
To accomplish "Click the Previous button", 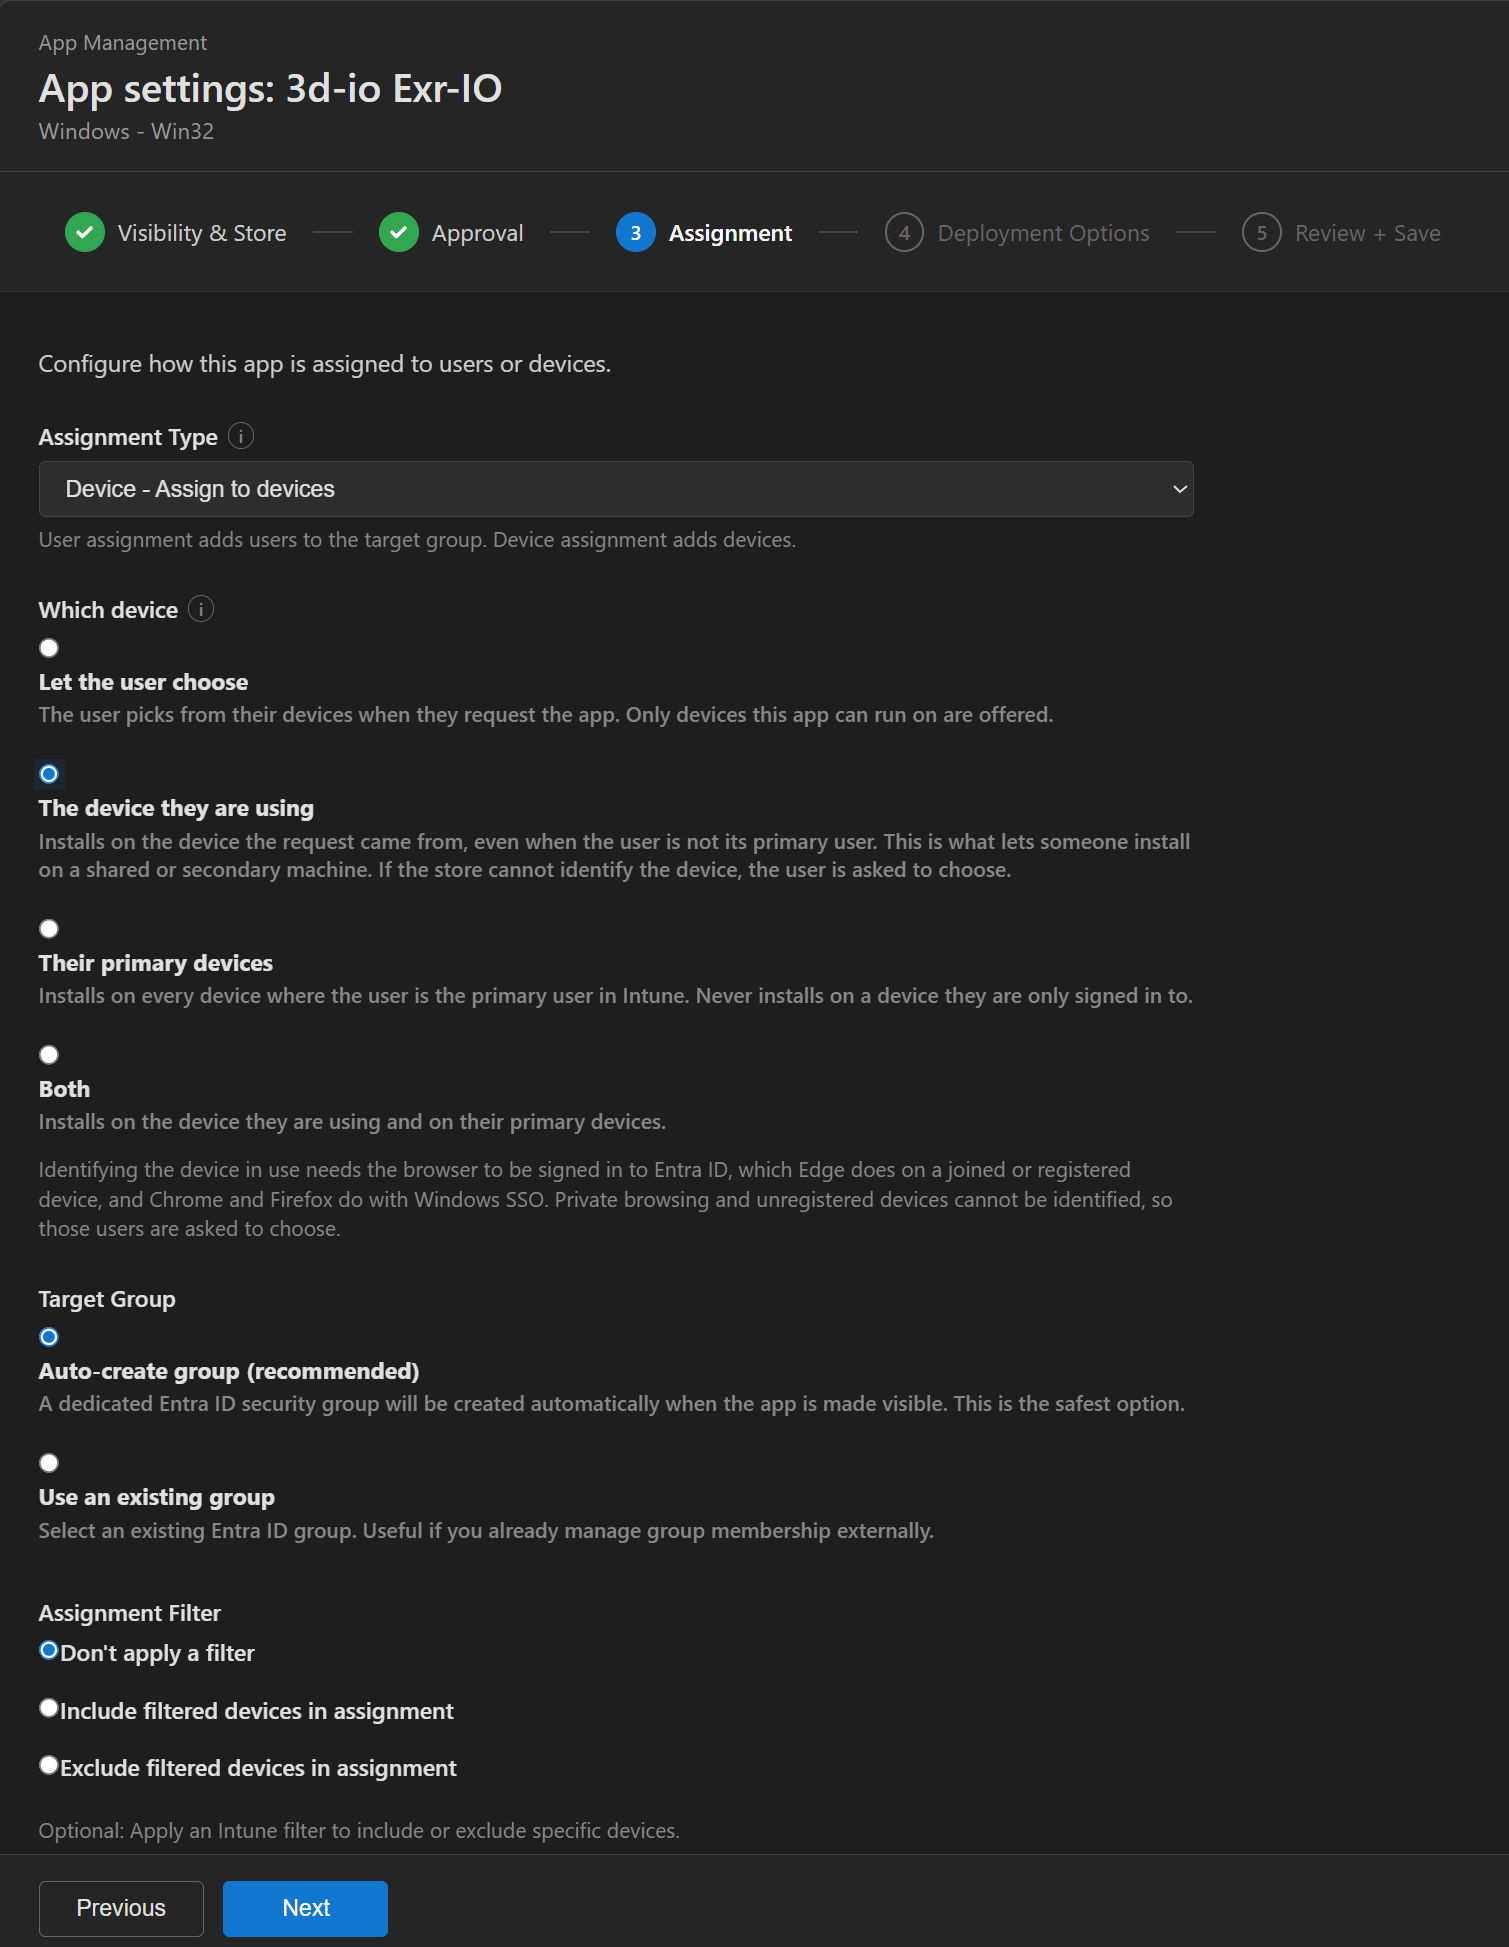I will point(121,1908).
